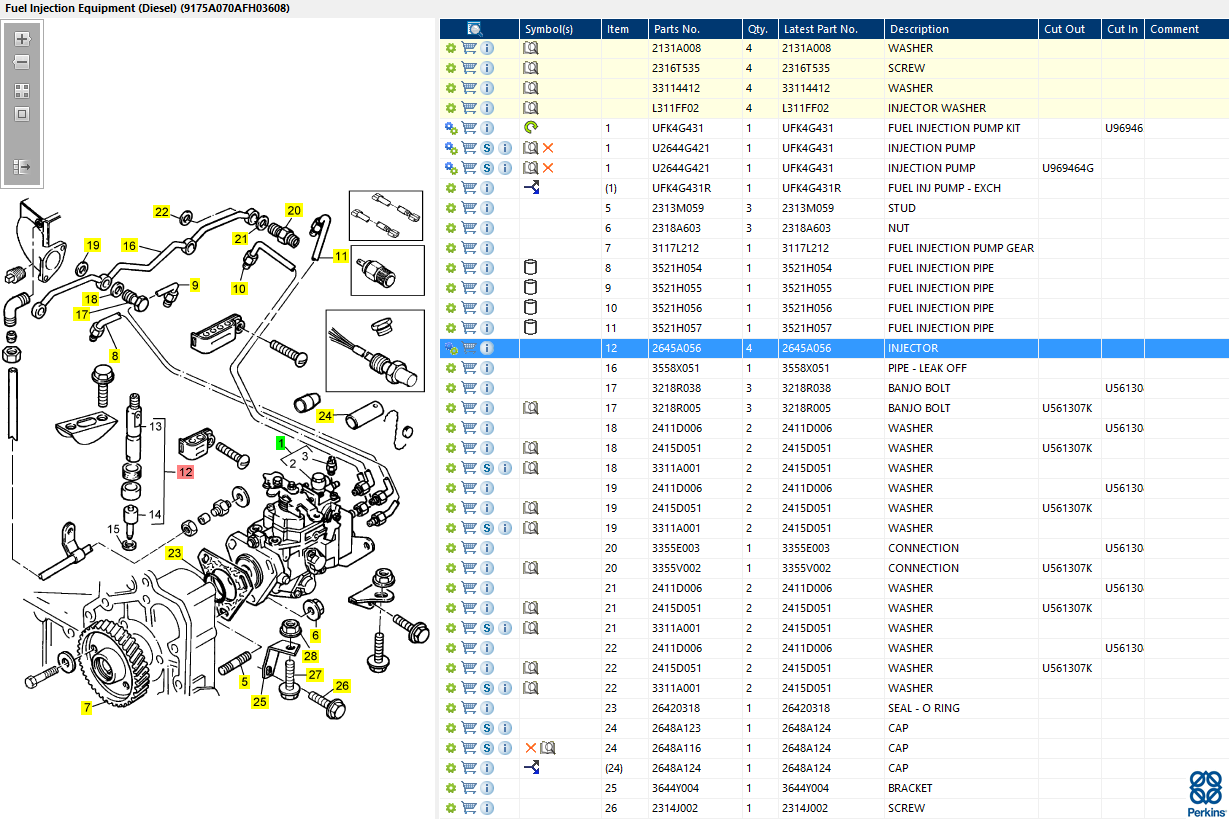Click green rotate symbol for FUEL INJECTION PUMP KIT
The image size is (1229, 819).
pos(531,128)
